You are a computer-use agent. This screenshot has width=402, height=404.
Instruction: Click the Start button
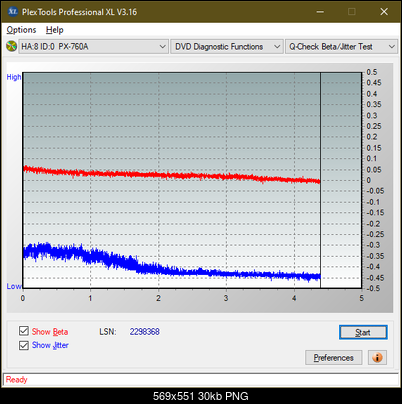coord(363,332)
